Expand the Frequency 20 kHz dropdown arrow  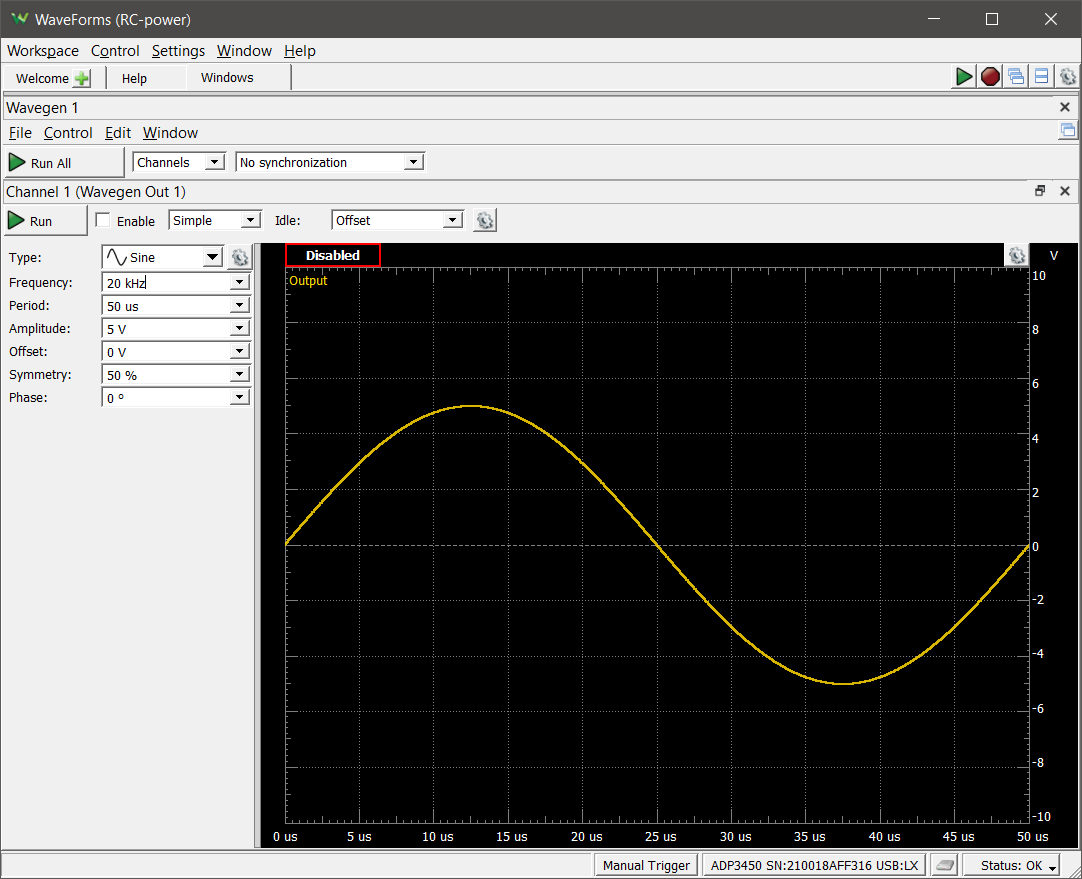(239, 282)
